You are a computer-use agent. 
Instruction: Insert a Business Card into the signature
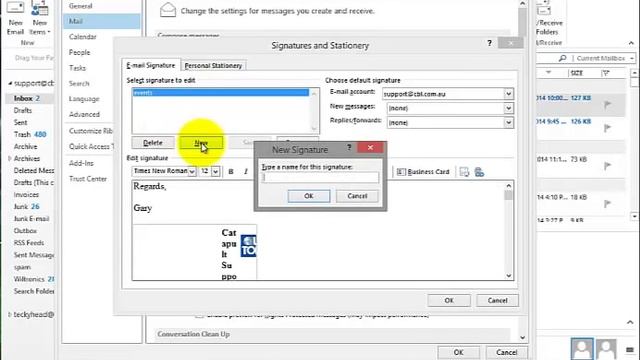point(423,172)
